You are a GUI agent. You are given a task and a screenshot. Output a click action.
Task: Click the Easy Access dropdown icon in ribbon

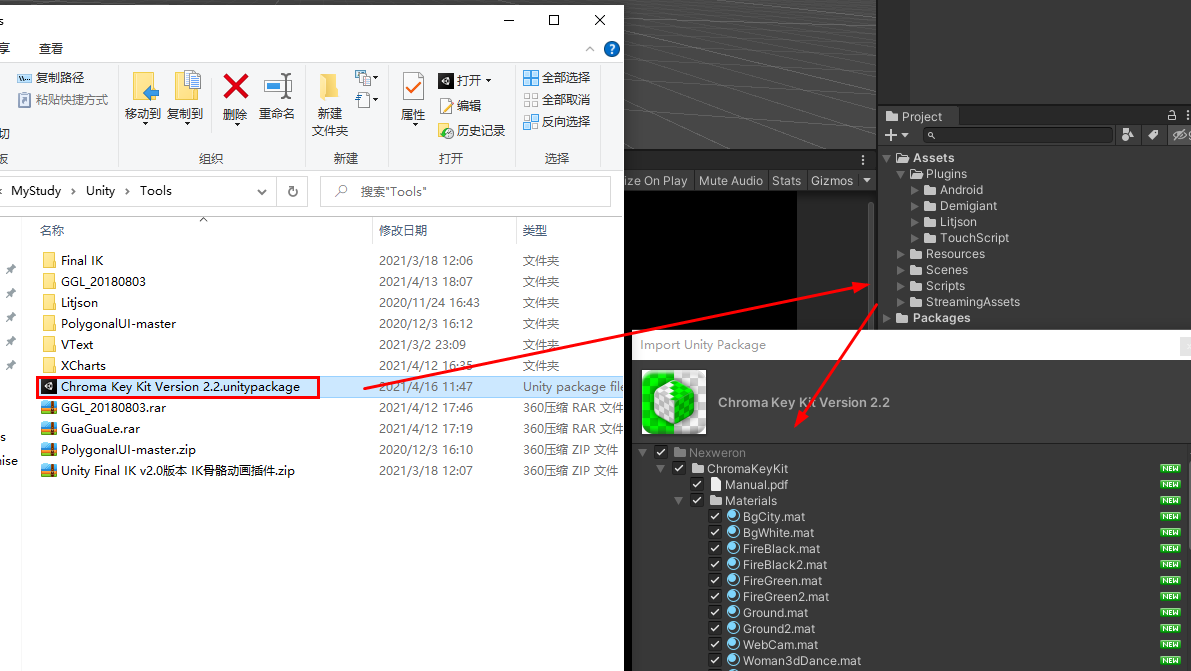coord(367,100)
